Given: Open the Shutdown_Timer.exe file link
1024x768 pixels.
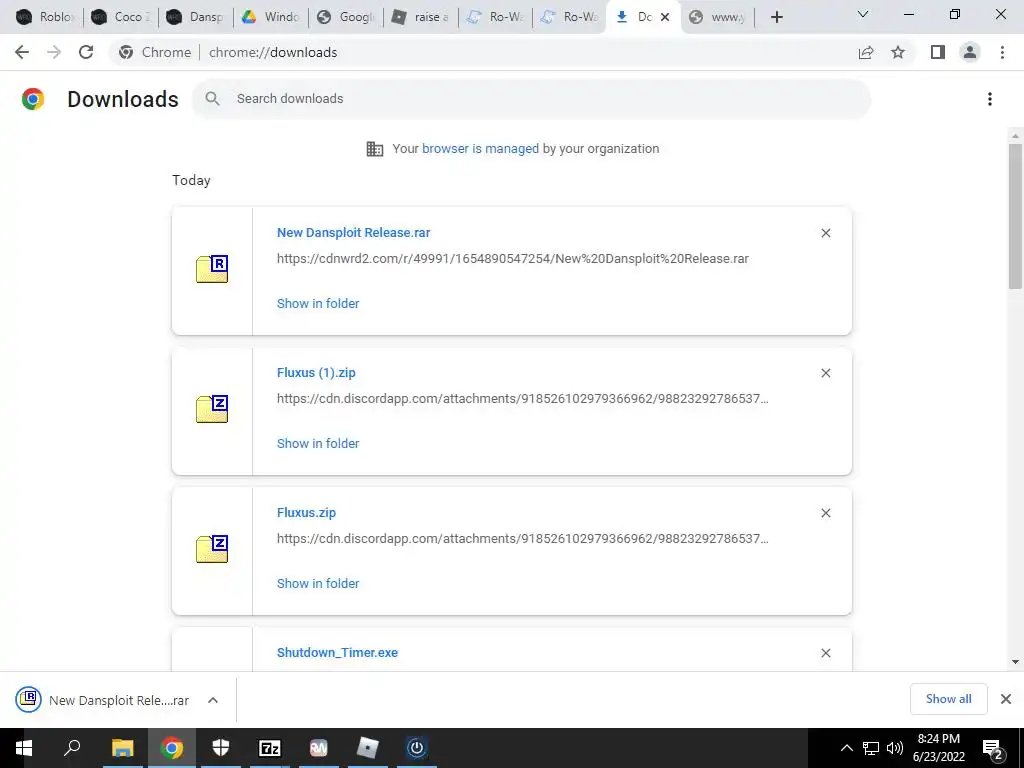Looking at the screenshot, I should coord(337,652).
